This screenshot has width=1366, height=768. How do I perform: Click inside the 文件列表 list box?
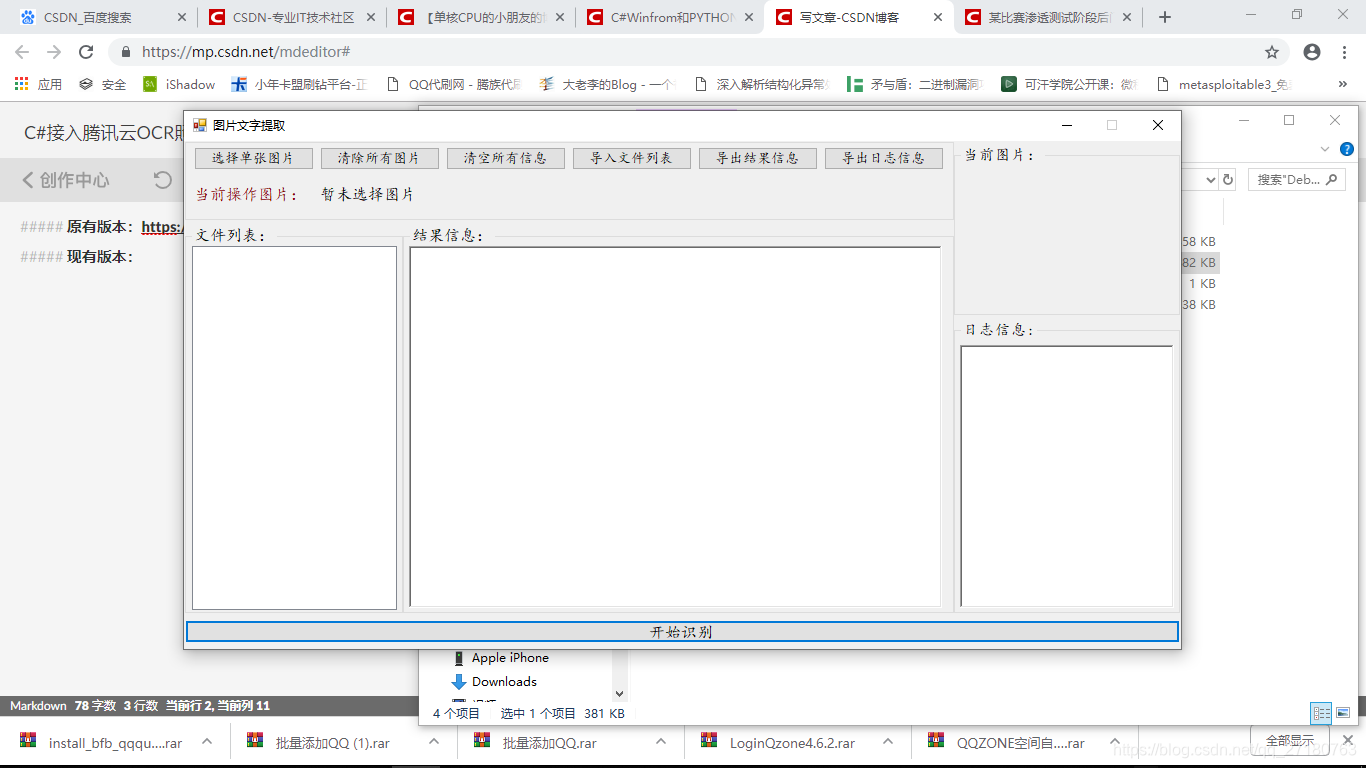[x=295, y=428]
